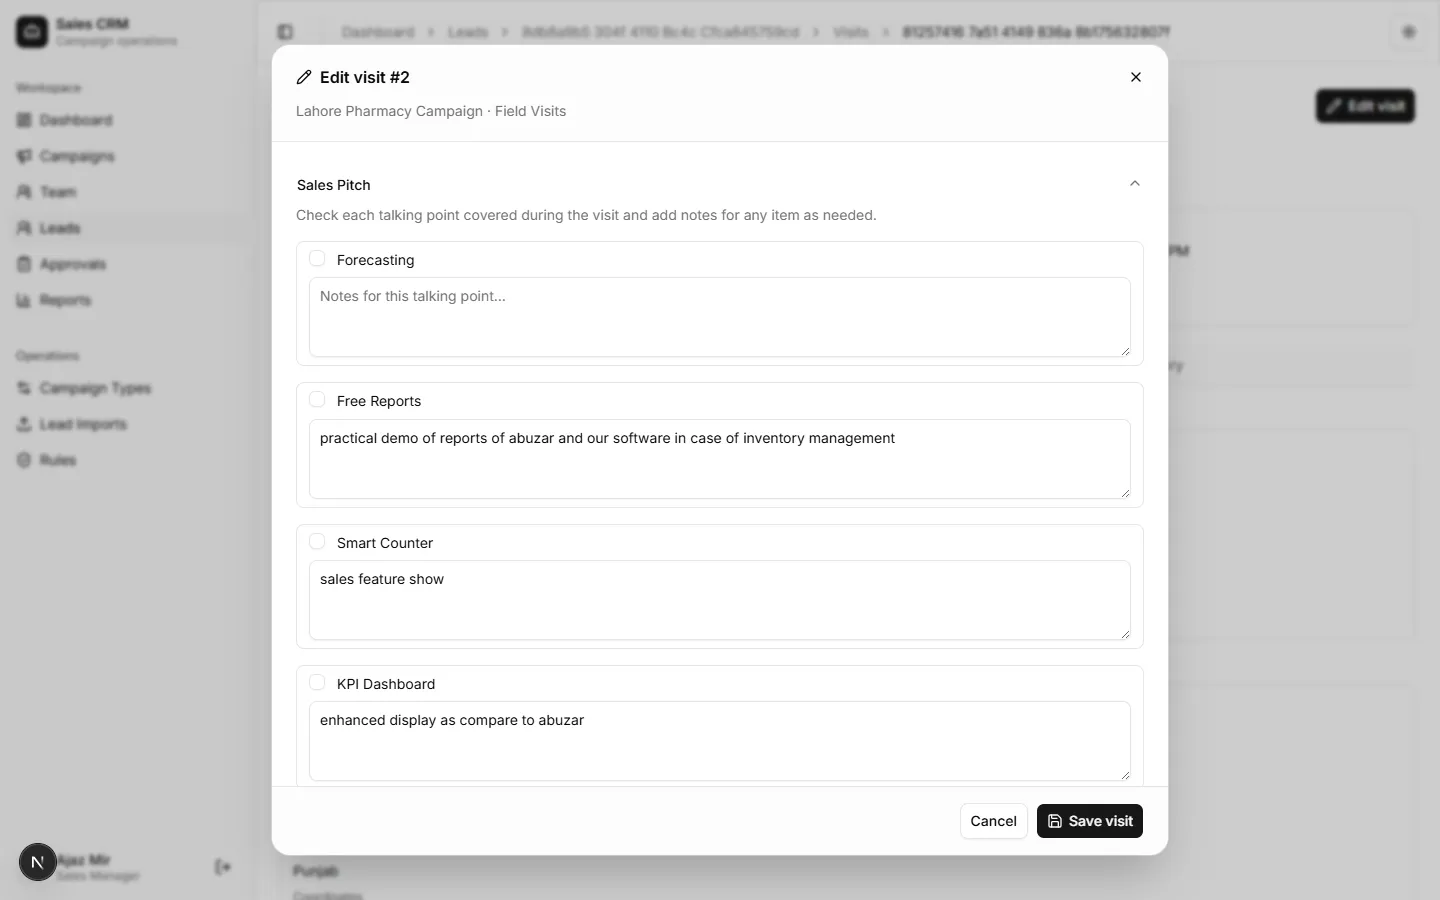Edit the Free Reports notes text
This screenshot has width=1440, height=900.
[x=720, y=459]
